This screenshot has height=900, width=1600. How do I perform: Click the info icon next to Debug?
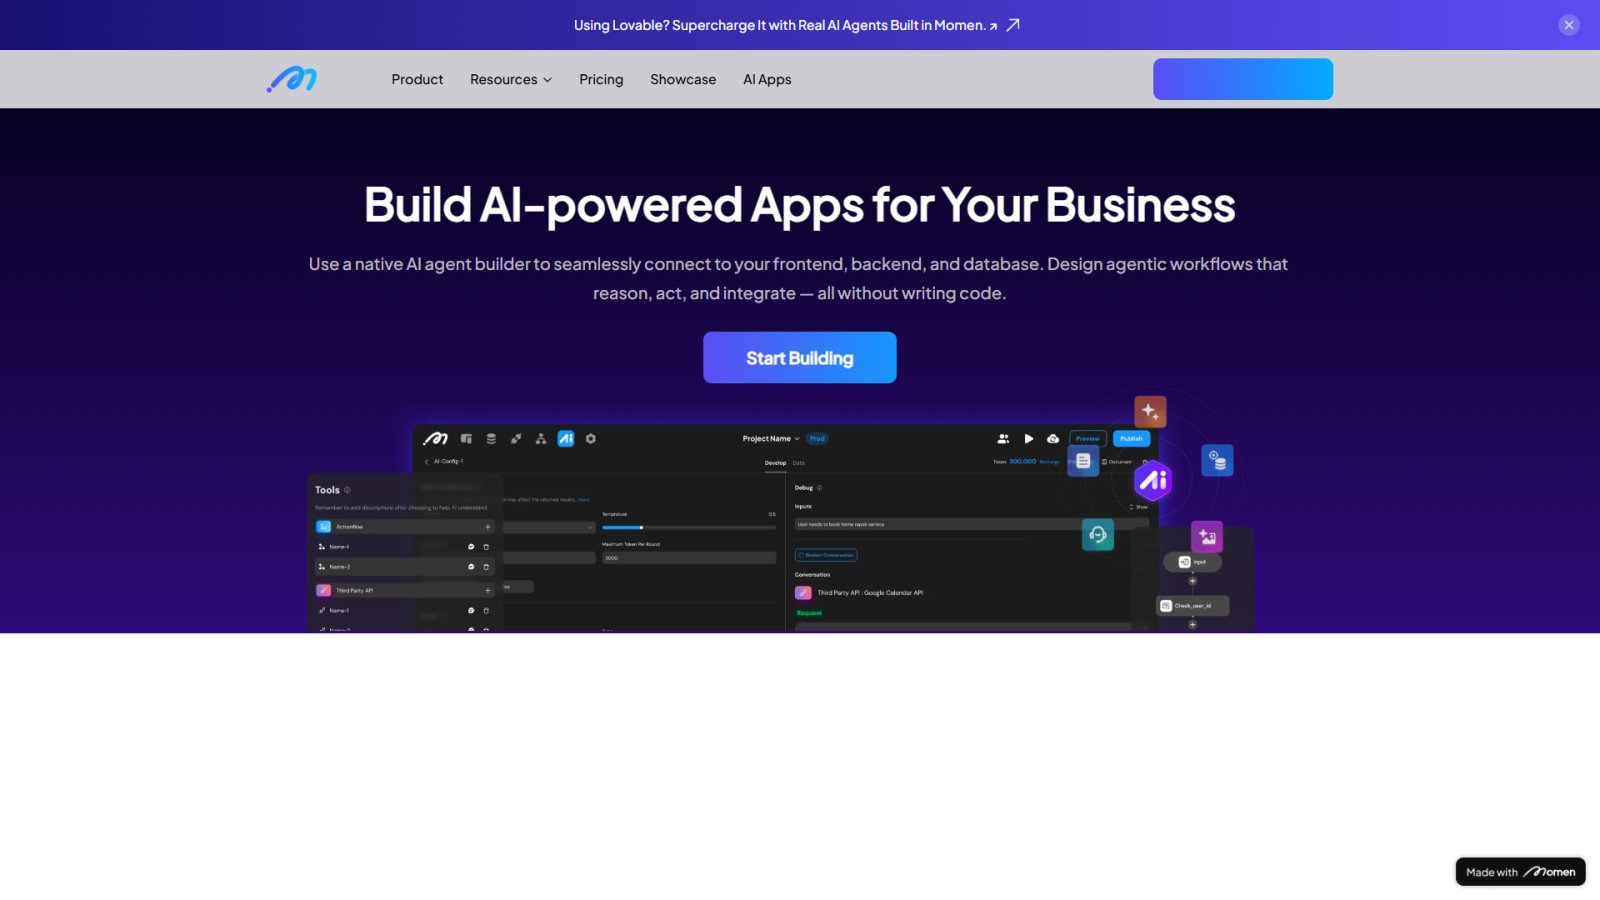[x=820, y=488]
